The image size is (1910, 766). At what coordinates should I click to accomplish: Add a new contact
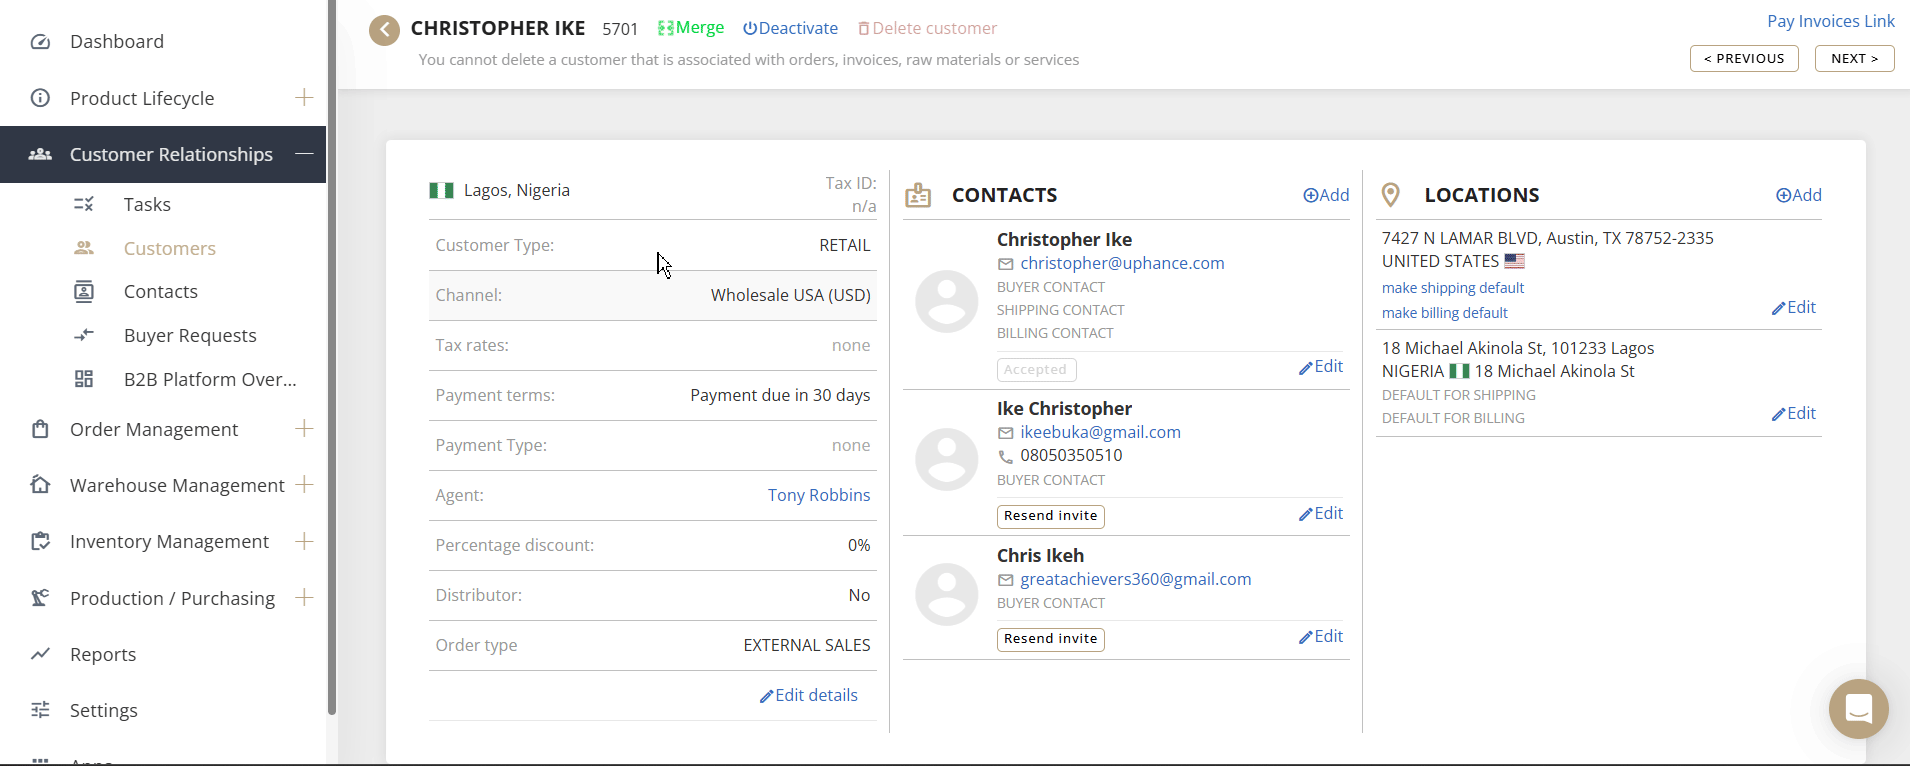pos(1326,195)
